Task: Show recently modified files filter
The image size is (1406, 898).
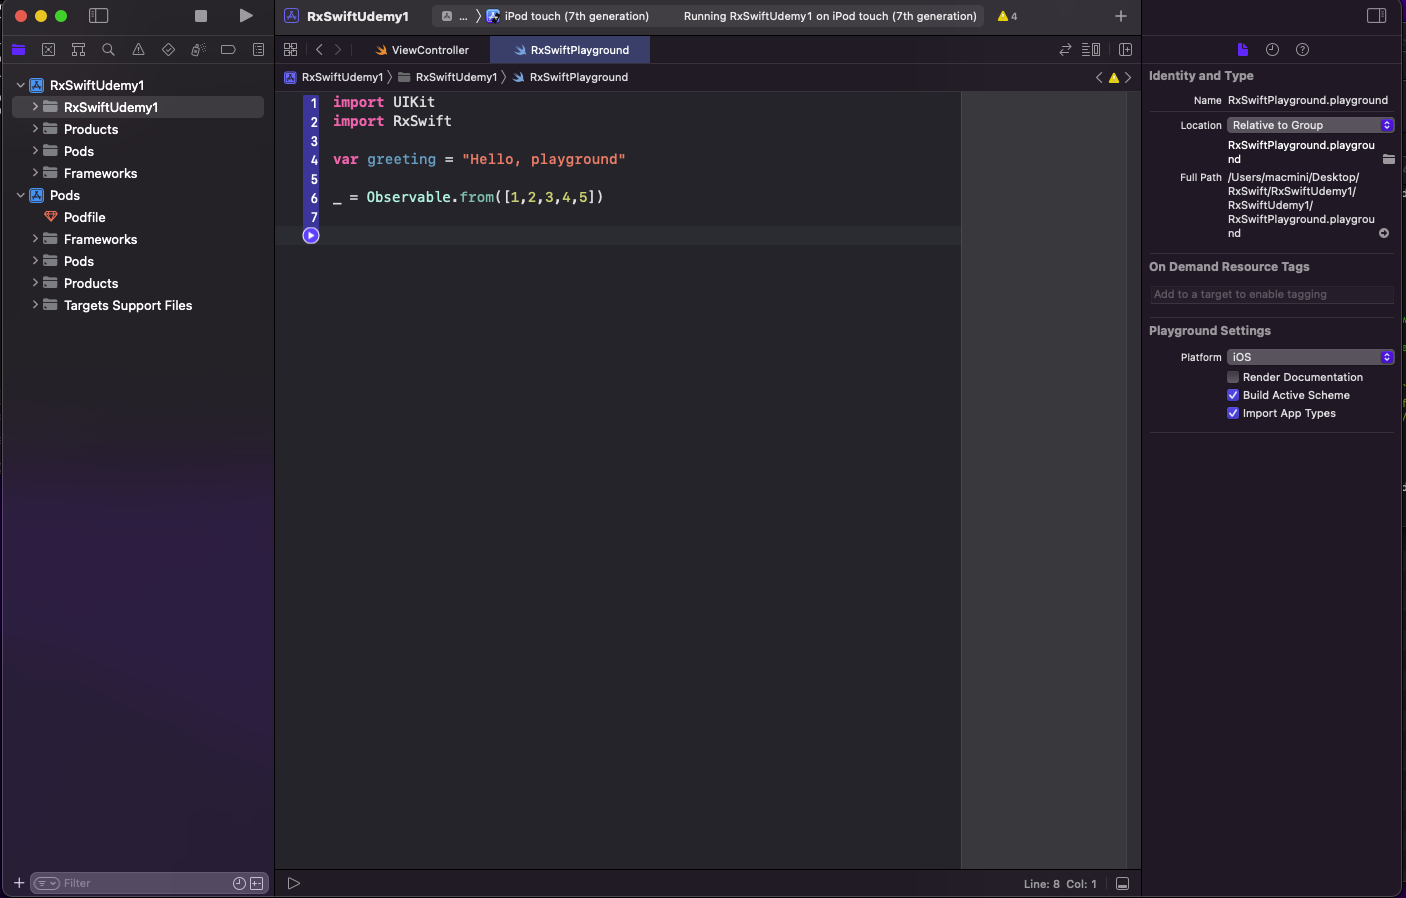Action: pyautogui.click(x=239, y=883)
